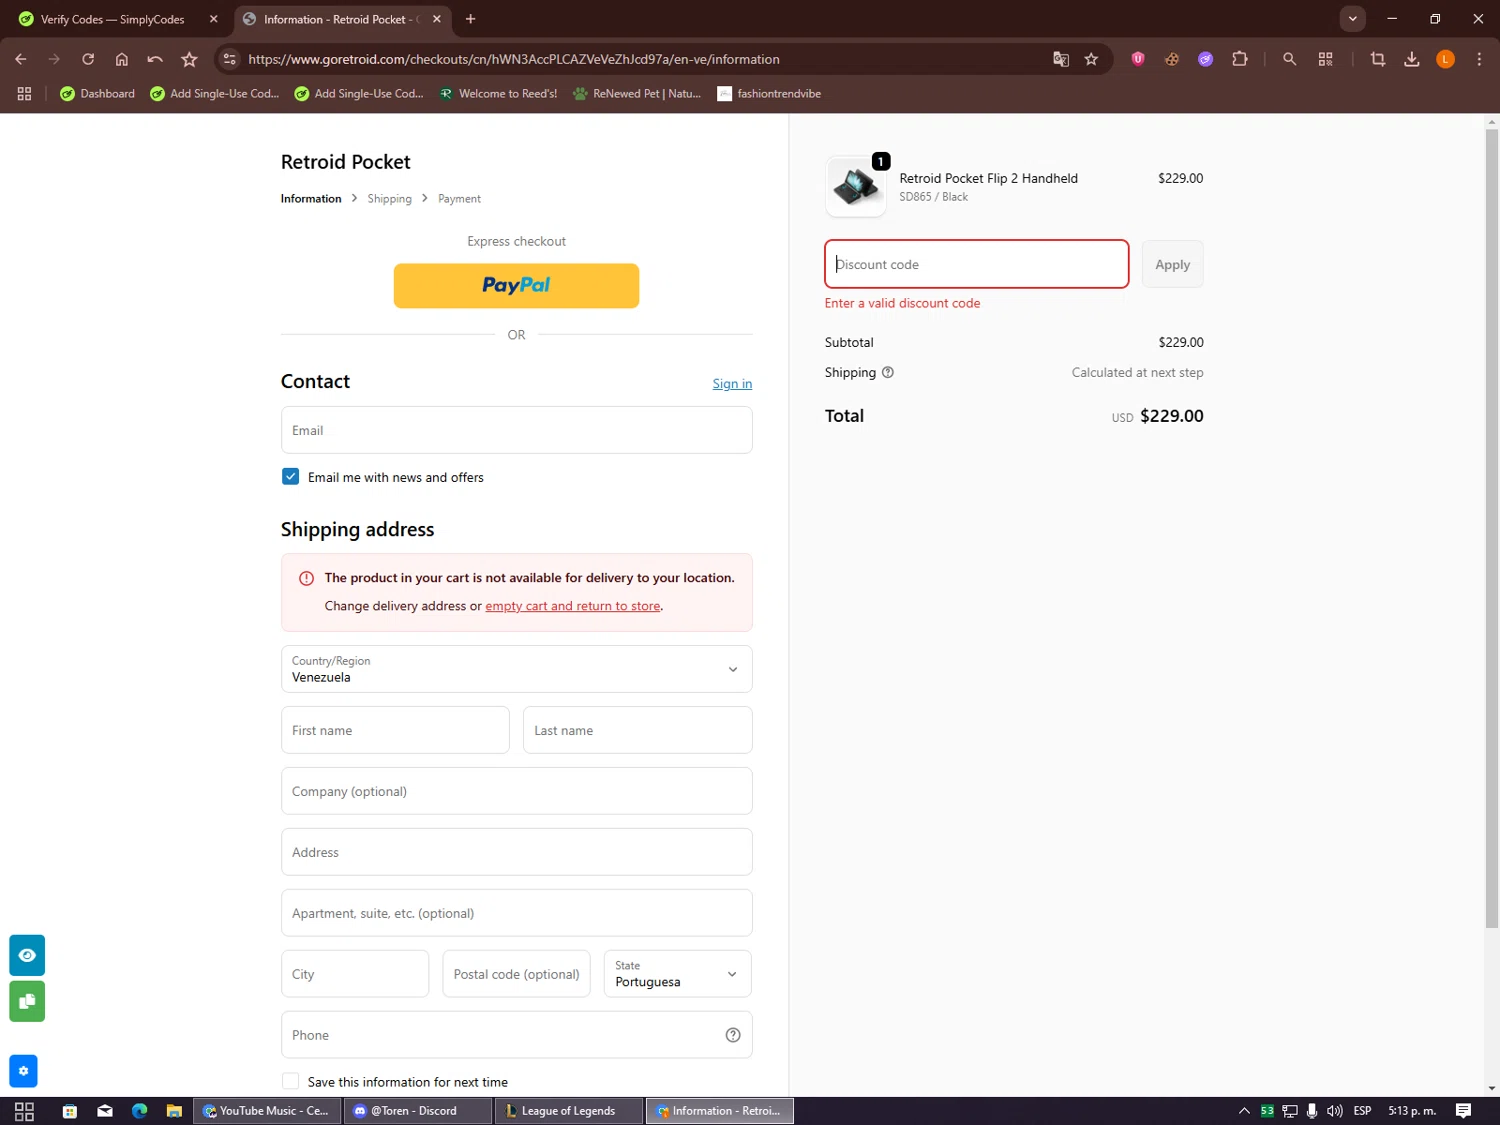
Task: Click the shipping help question mark icon
Action: [x=888, y=372]
